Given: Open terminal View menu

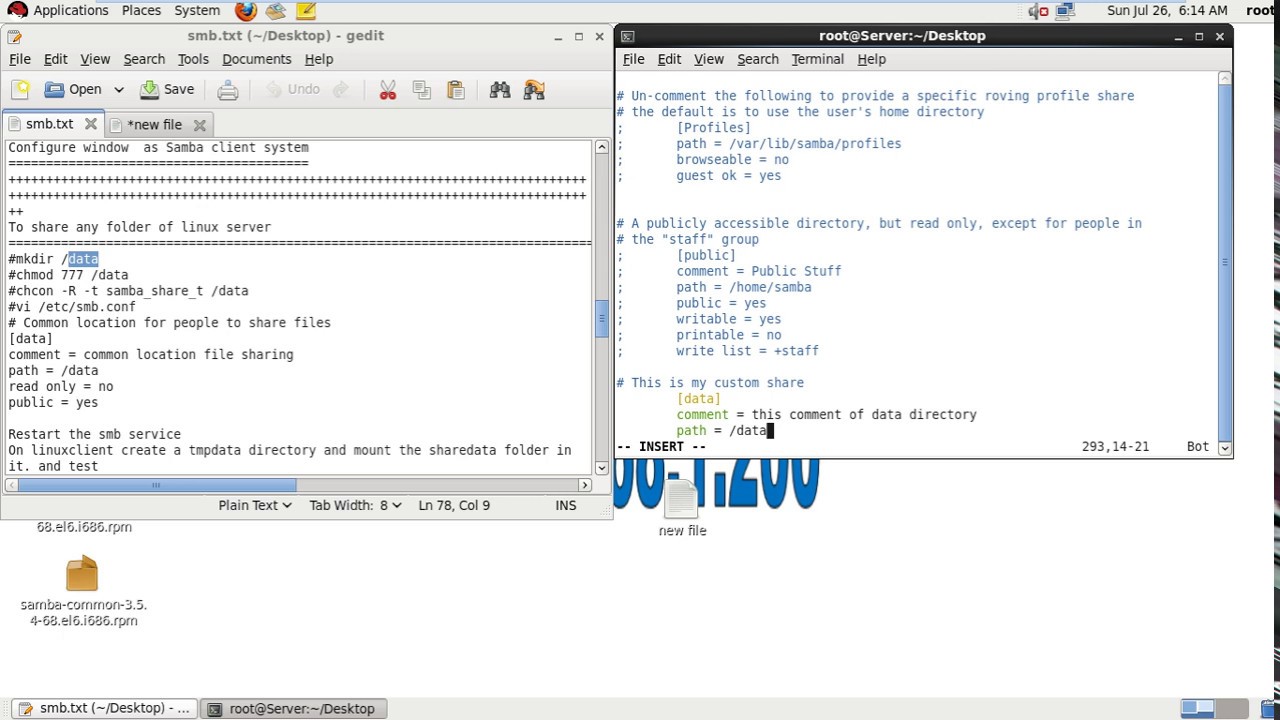Looking at the screenshot, I should pos(709,59).
